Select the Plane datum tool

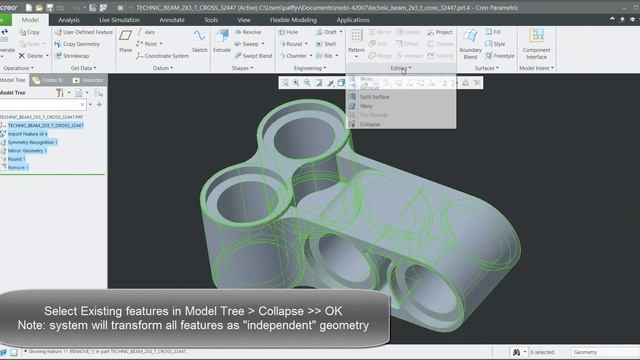coord(125,41)
